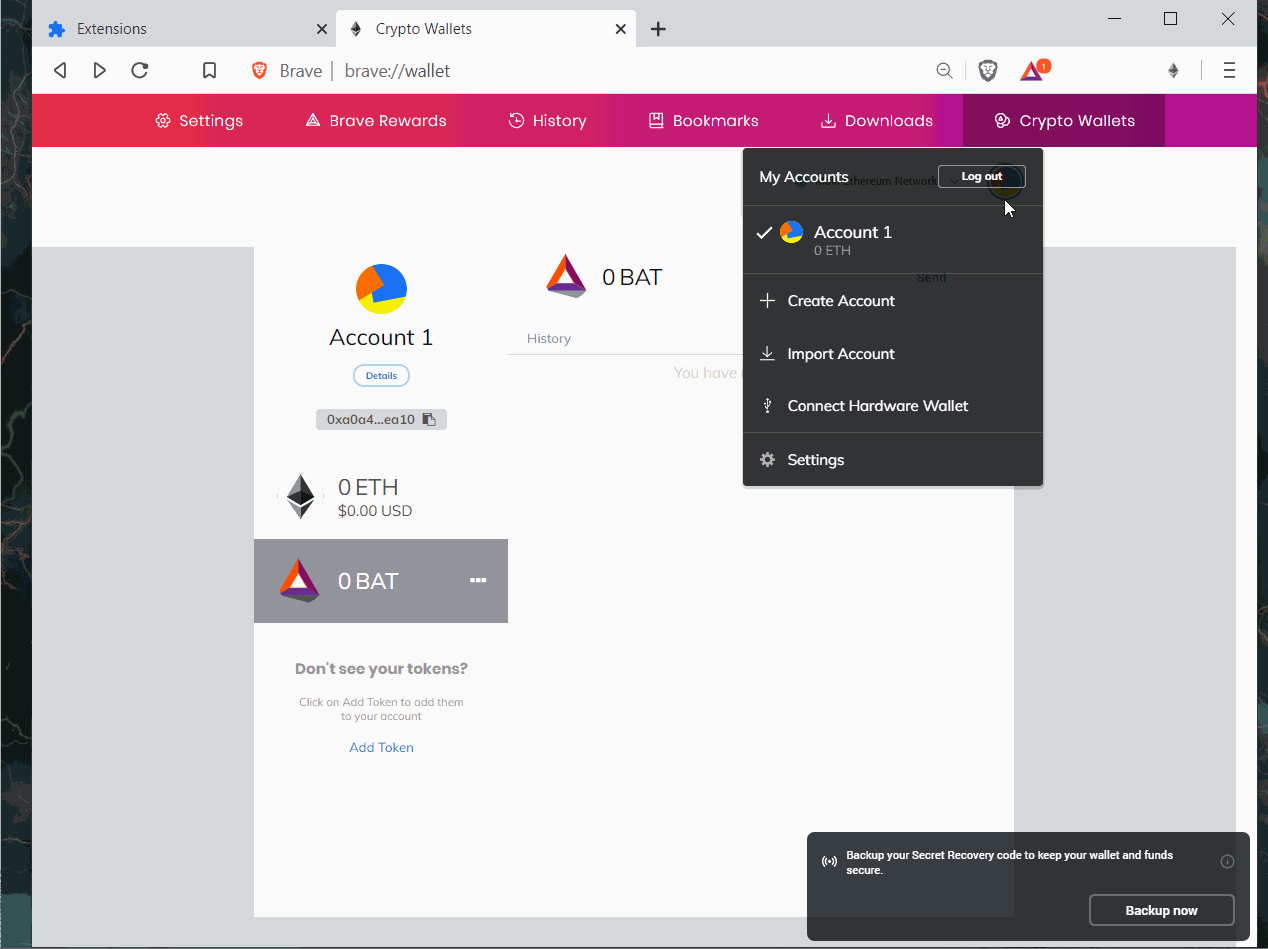Click the Ethereum diamond logo
Viewport: 1268px width, 949px height.
[300, 497]
